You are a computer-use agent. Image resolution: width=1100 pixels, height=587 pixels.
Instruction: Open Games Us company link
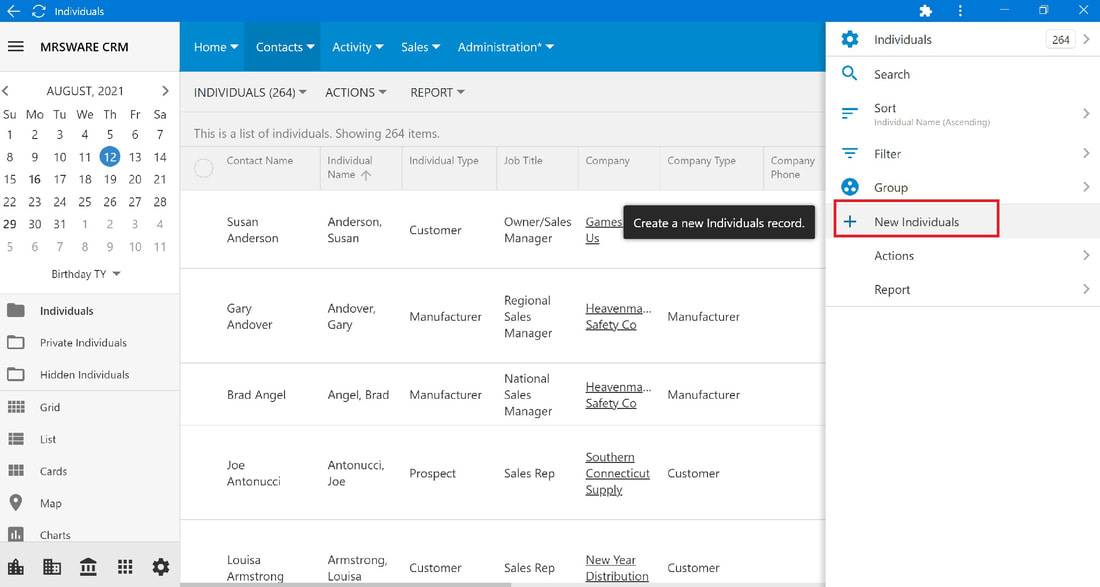click(x=603, y=230)
